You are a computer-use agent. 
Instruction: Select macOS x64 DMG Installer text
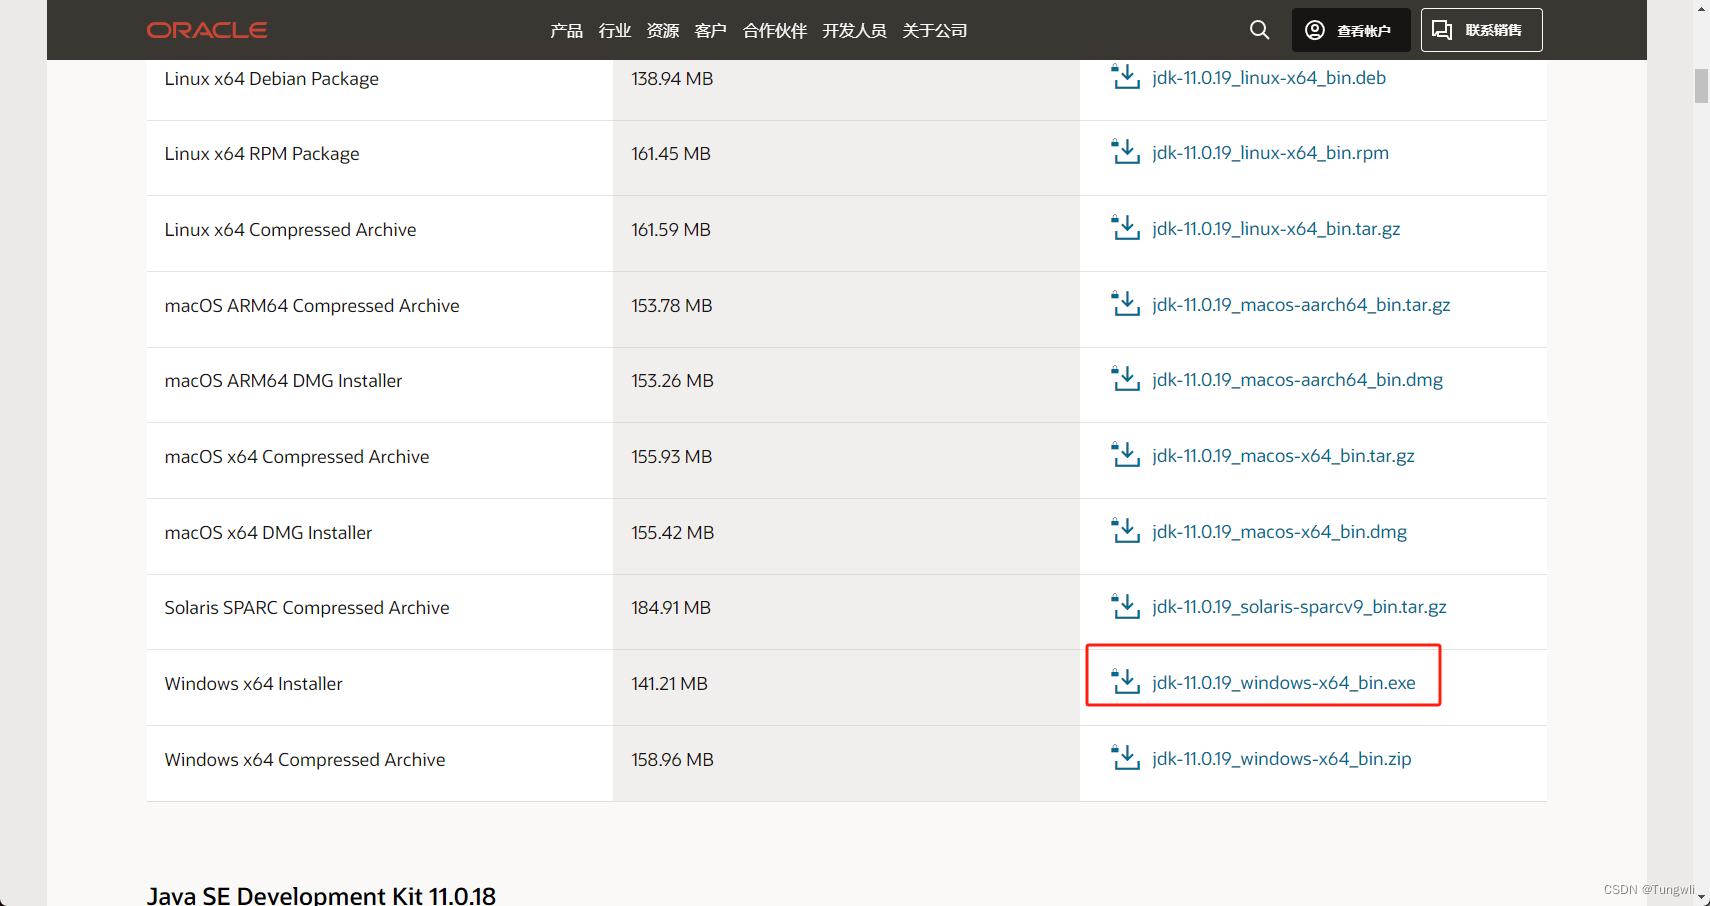pos(268,533)
